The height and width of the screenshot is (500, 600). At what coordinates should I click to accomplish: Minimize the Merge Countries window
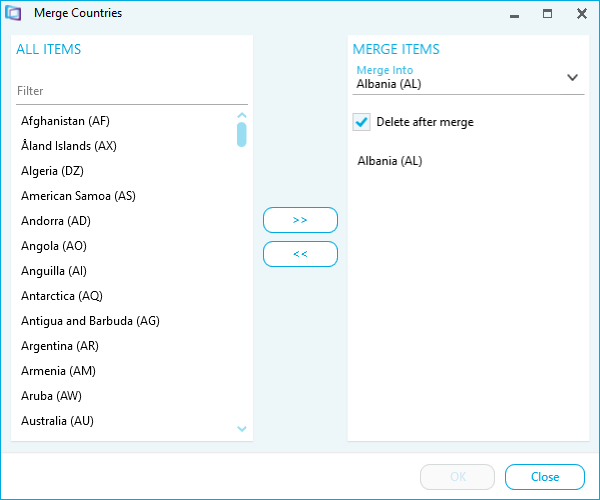tap(514, 15)
